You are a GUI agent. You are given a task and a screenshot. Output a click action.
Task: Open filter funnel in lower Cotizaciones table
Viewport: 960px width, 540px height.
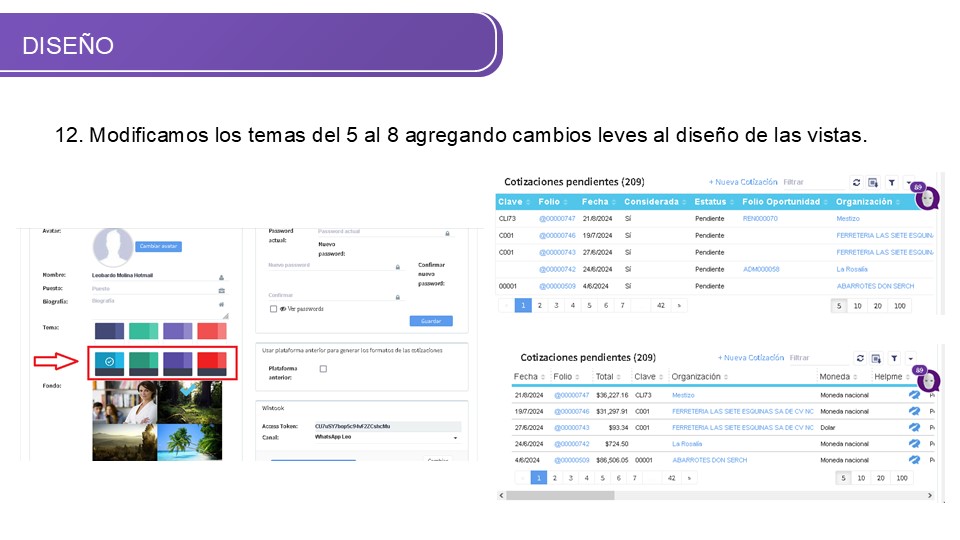(894, 358)
